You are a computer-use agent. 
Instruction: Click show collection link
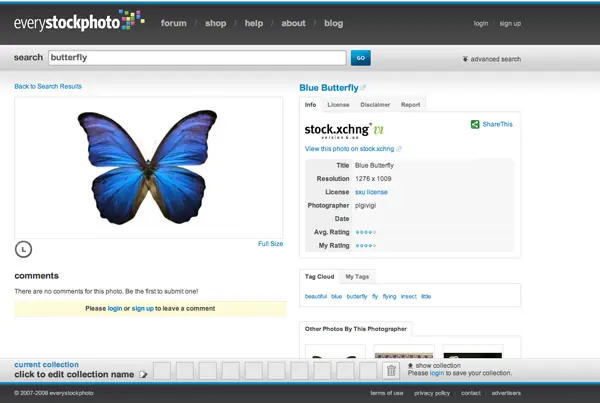(438, 365)
